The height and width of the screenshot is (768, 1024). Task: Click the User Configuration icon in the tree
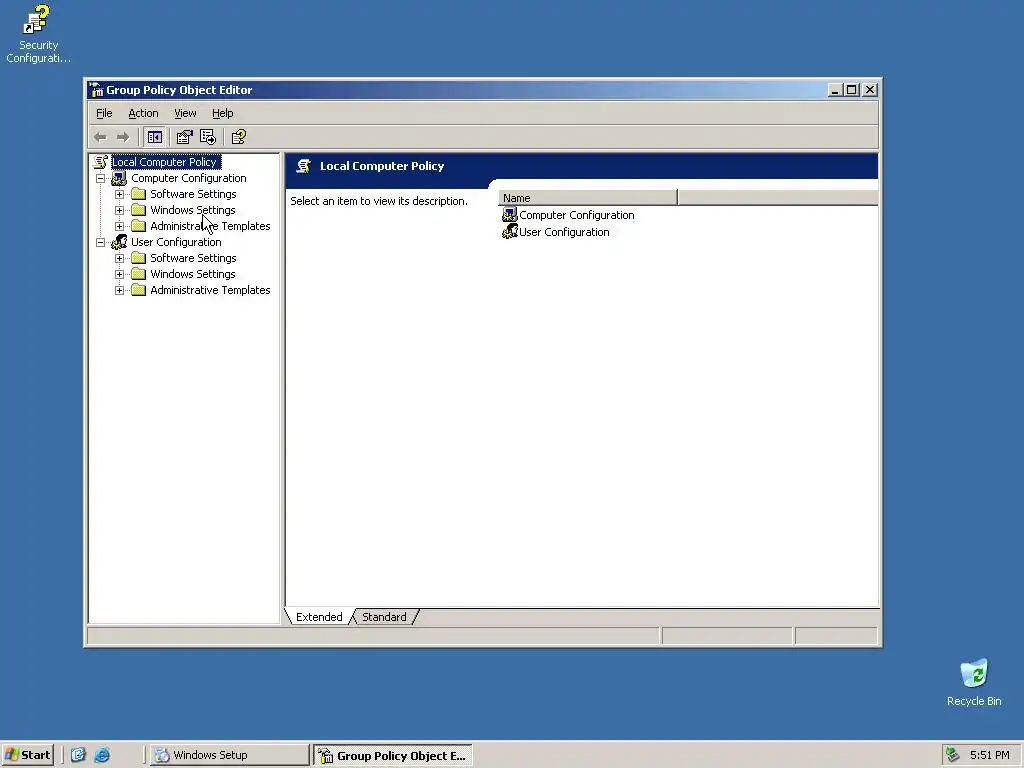click(x=119, y=242)
